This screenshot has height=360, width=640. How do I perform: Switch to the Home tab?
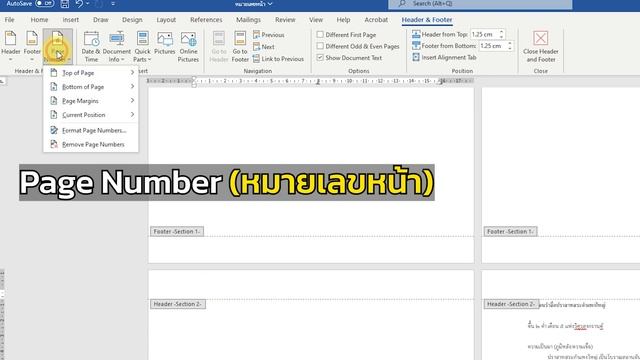(x=39, y=20)
